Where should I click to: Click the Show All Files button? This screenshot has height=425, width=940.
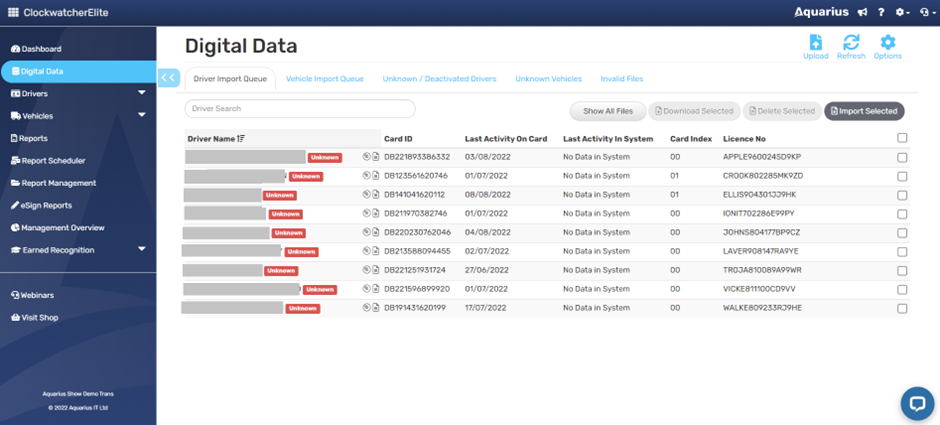click(x=607, y=111)
